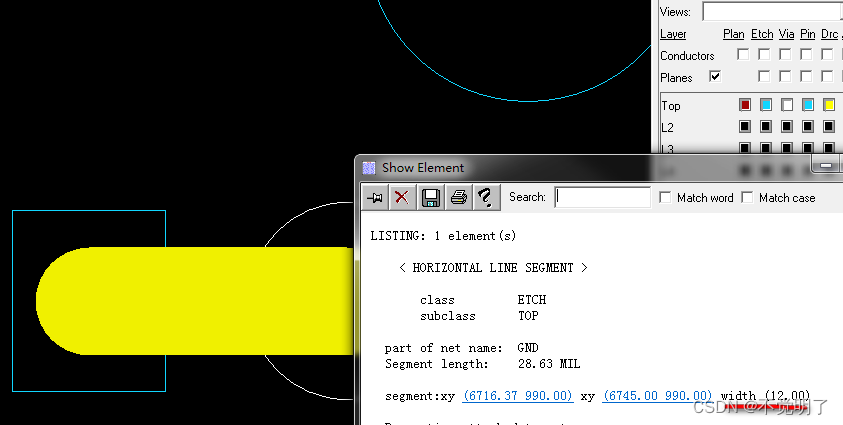Click the L2 layer label
The height and width of the screenshot is (425, 843).
[x=667, y=128]
